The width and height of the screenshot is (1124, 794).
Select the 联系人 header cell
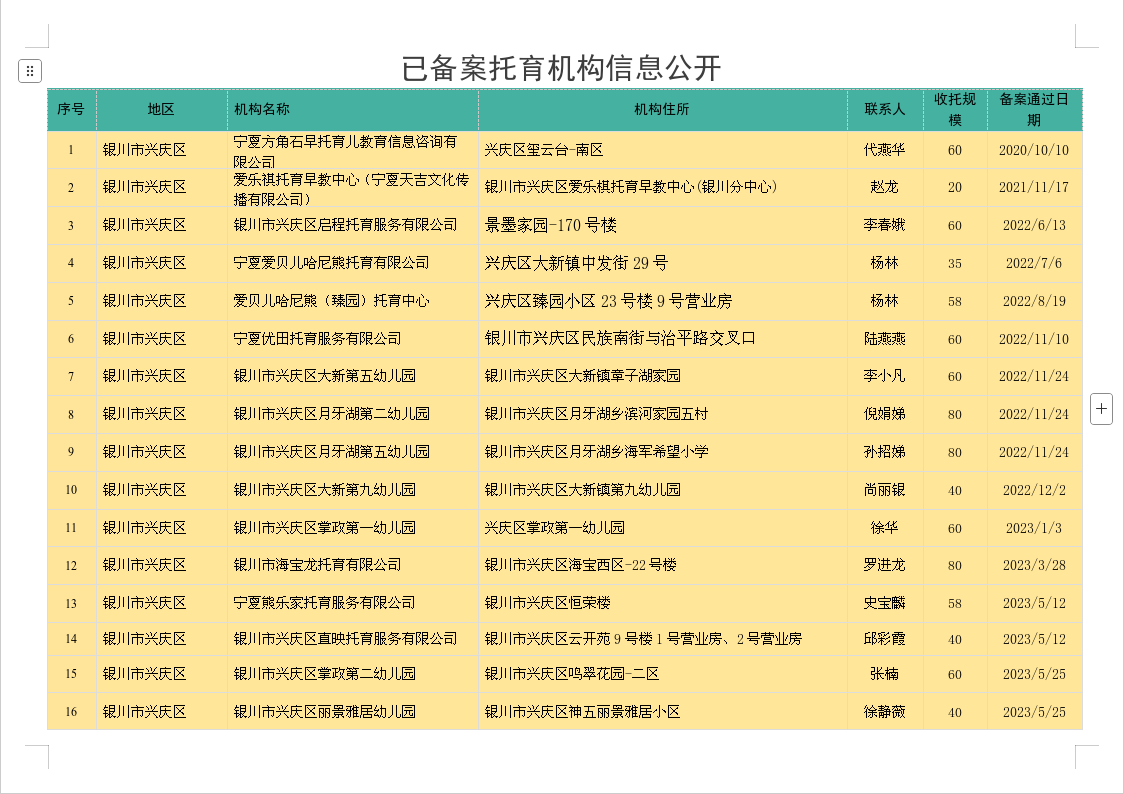point(885,109)
